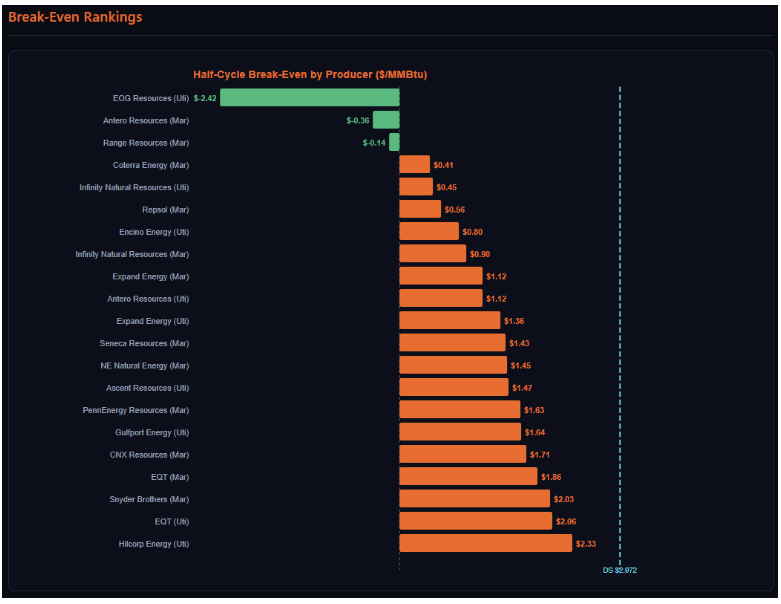Viewport: 781px width, 604px height.
Task: Click the Hilcorp Energy (Uti) bar
Action: (485, 543)
